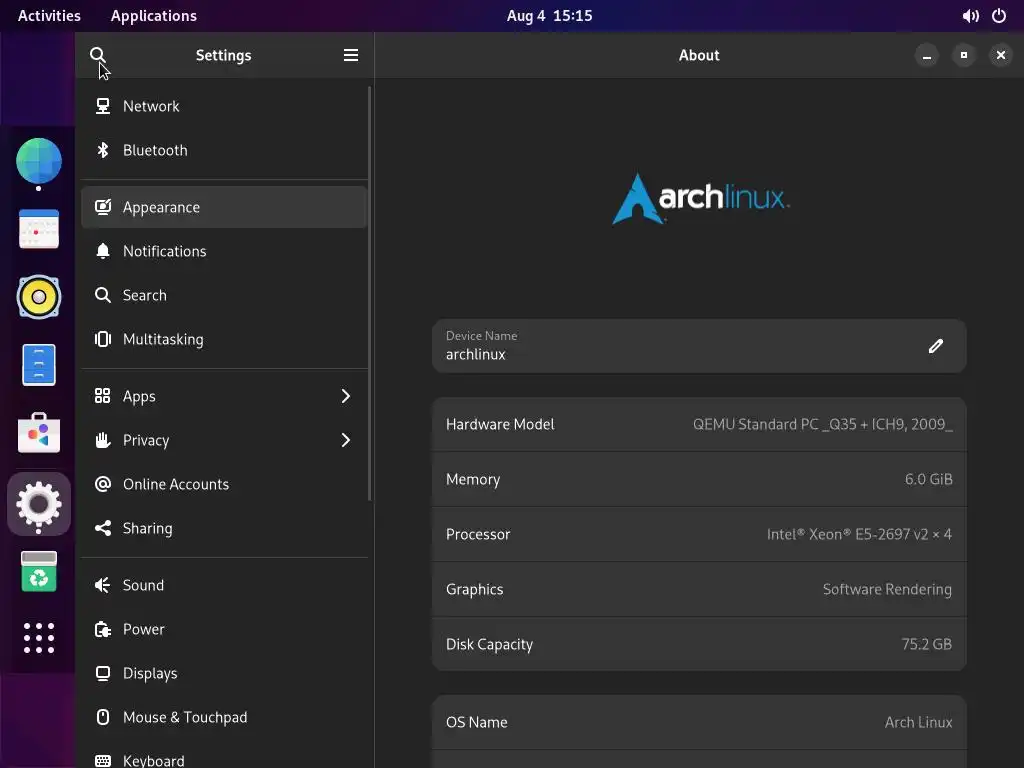Expand the Privacy submenu chevron

pos(345,440)
